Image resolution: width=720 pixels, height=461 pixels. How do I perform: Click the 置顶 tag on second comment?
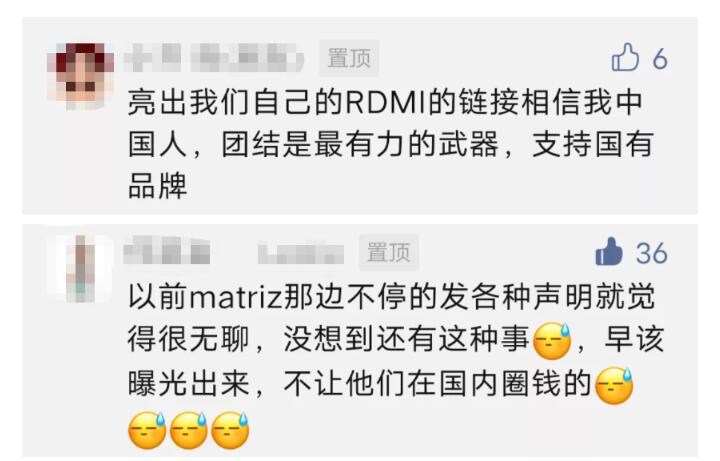point(388,252)
